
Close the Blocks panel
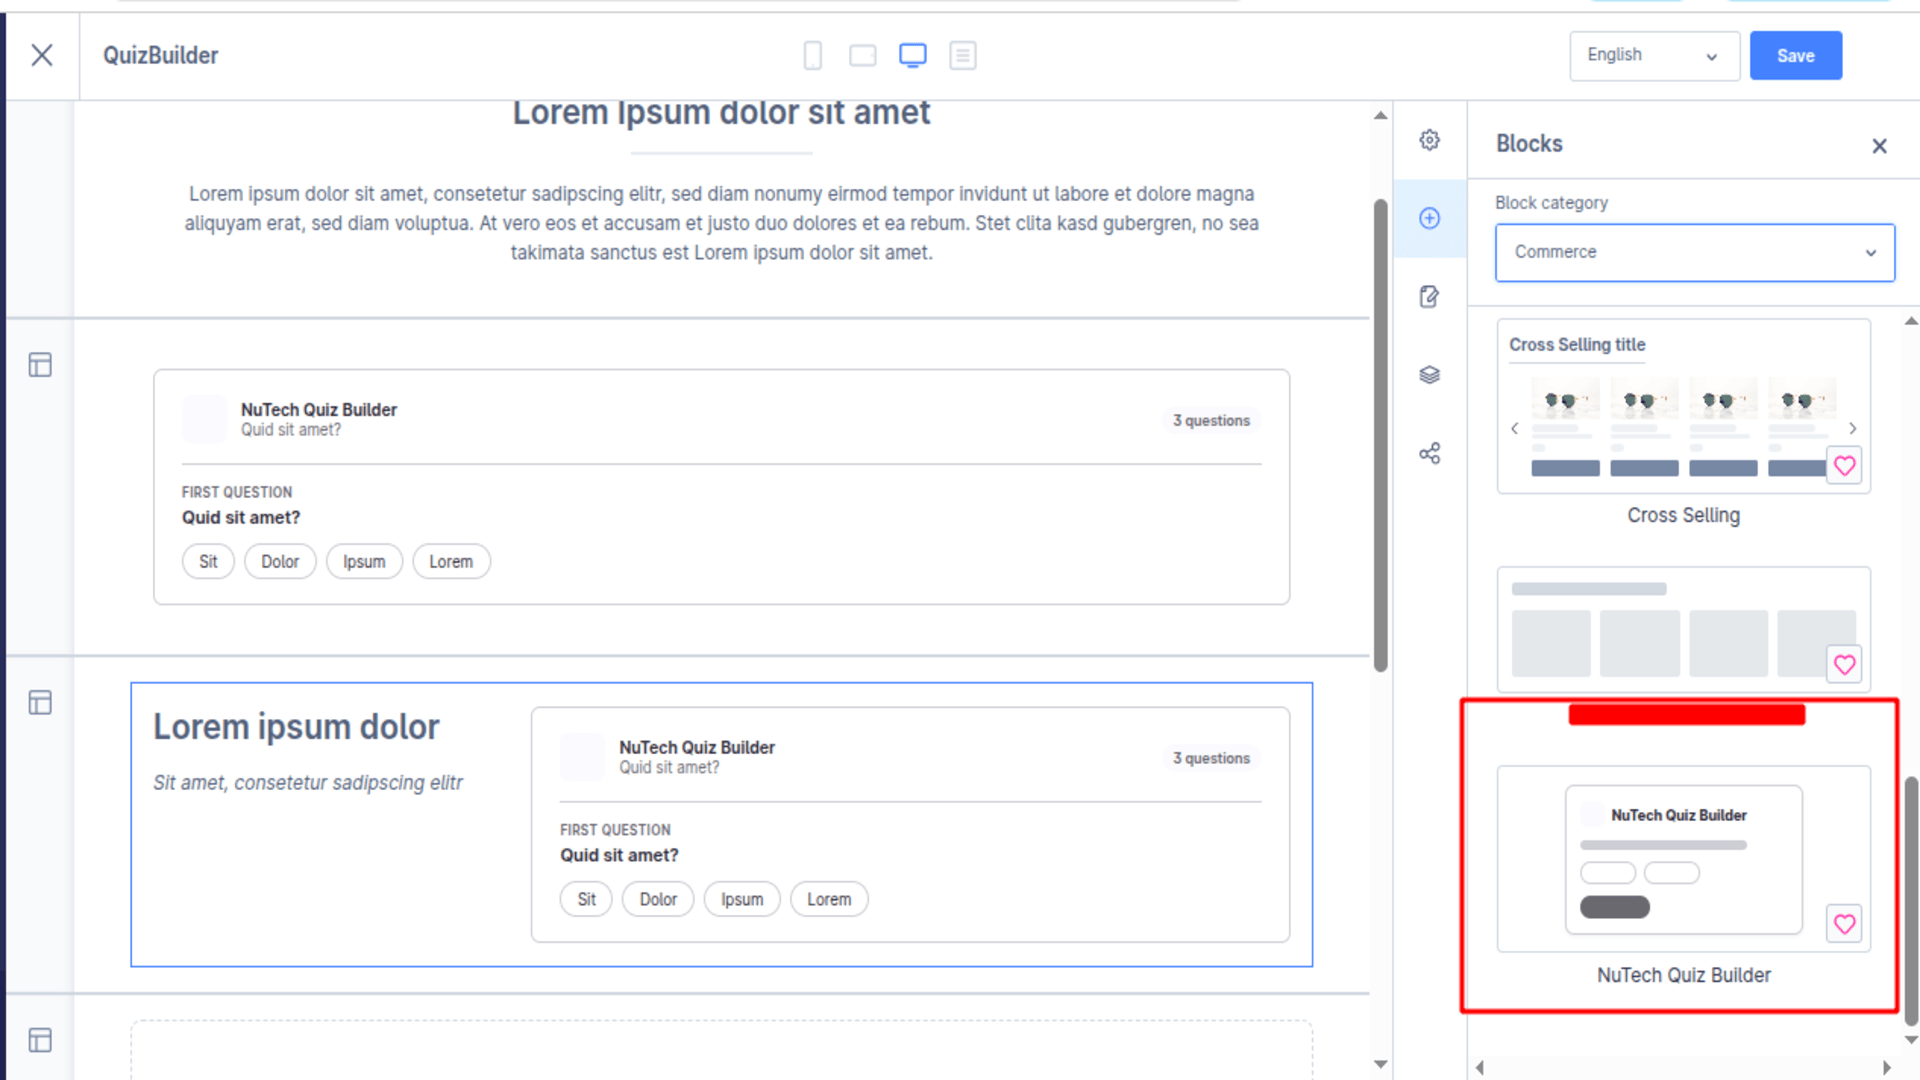coord(1879,146)
